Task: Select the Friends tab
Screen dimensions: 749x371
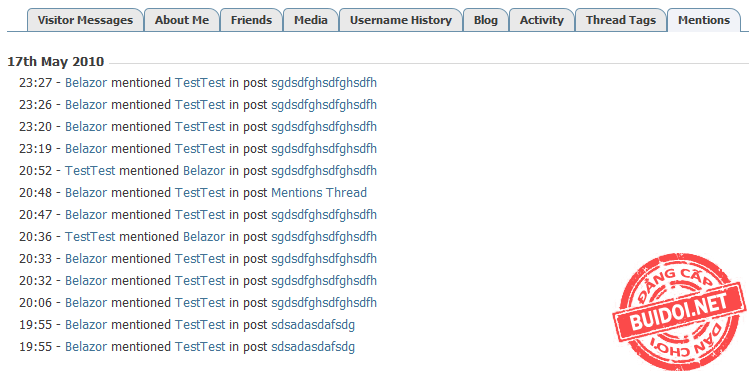Action: click(x=251, y=20)
